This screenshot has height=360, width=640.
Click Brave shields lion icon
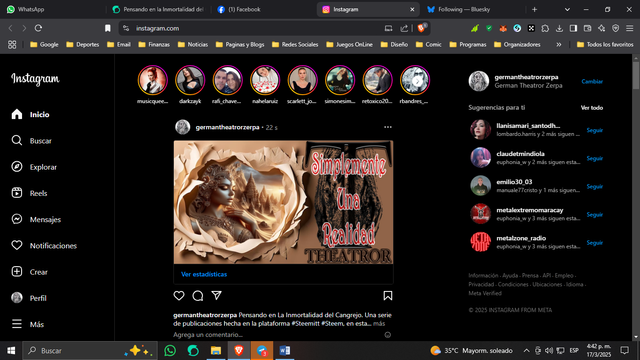(421, 28)
